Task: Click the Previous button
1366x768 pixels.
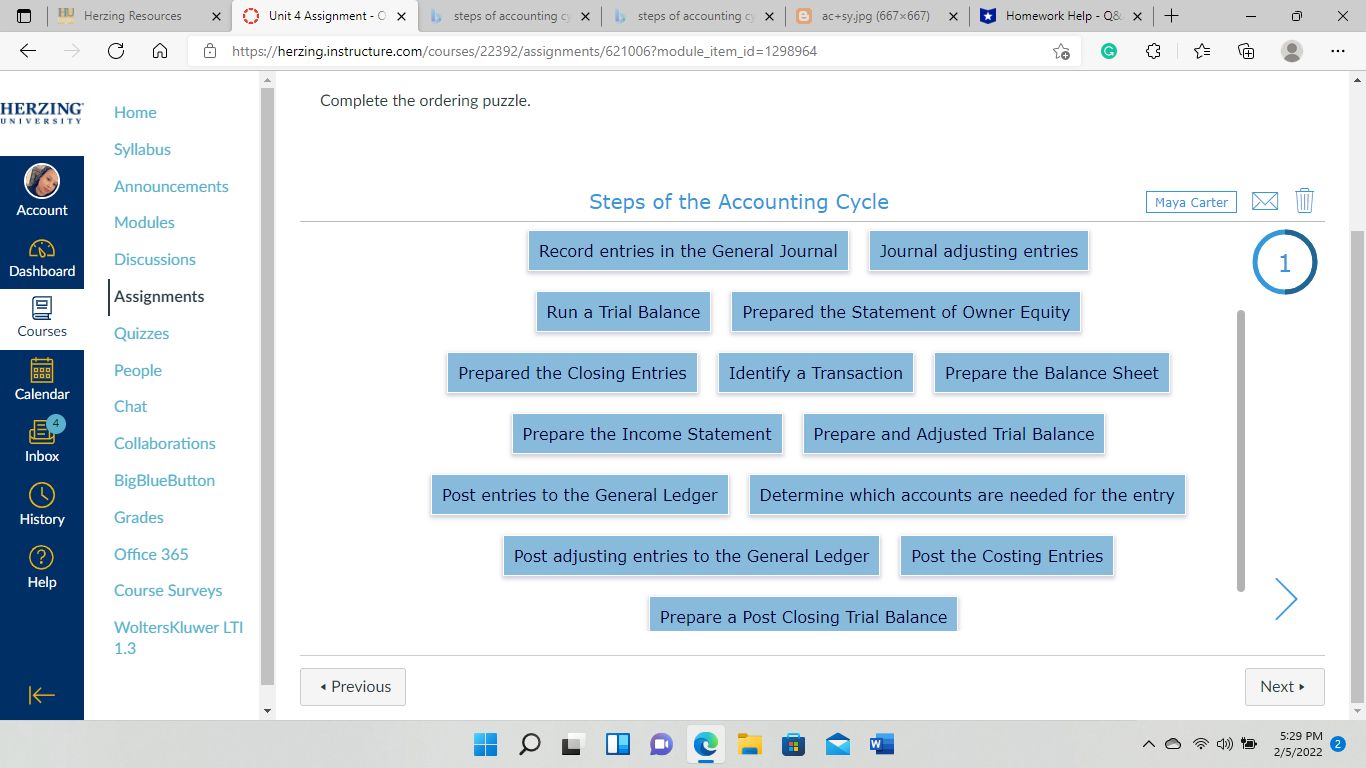Action: click(x=352, y=687)
